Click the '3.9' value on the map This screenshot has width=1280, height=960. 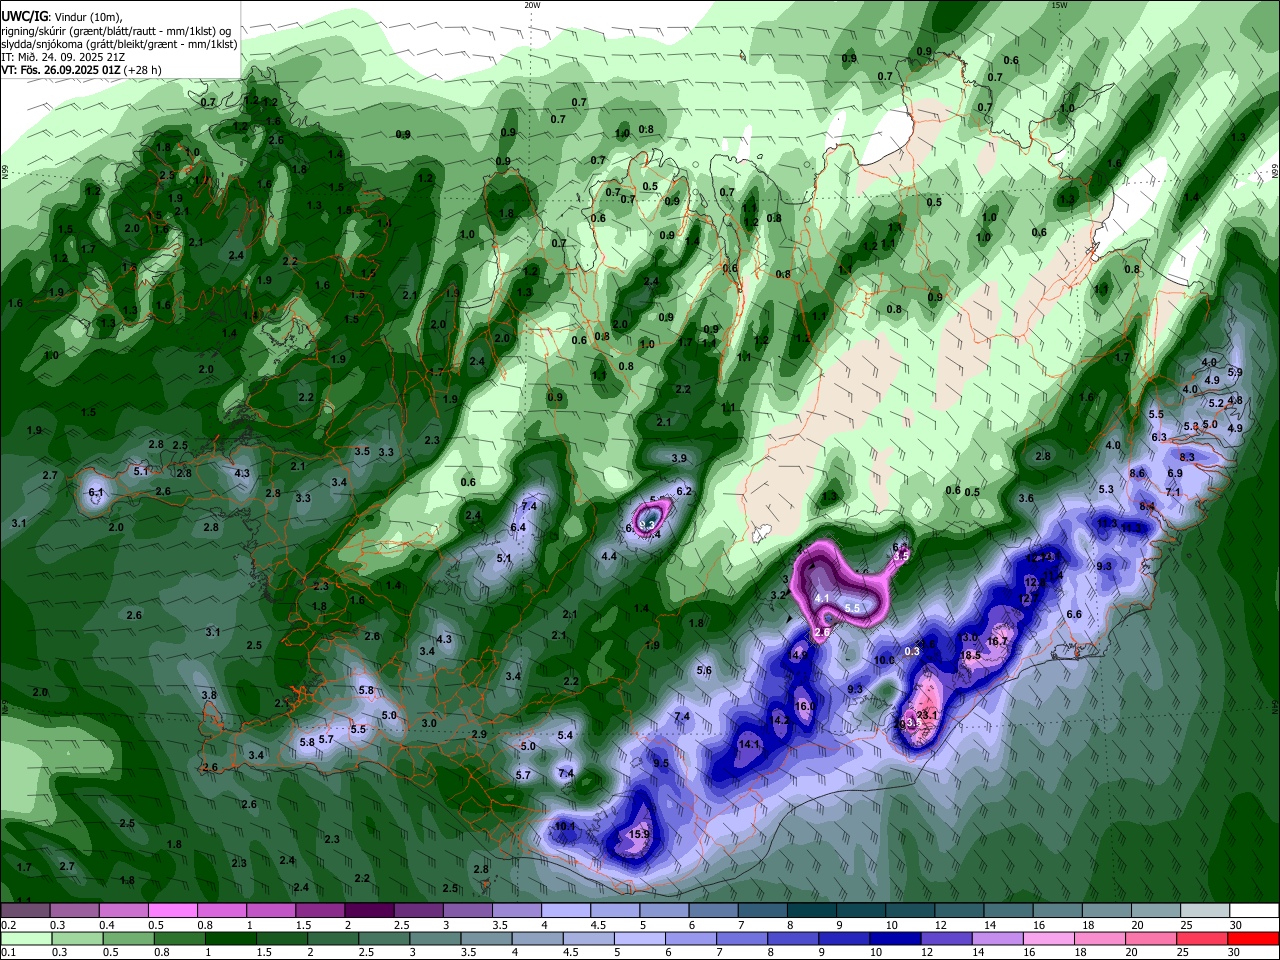(x=679, y=458)
